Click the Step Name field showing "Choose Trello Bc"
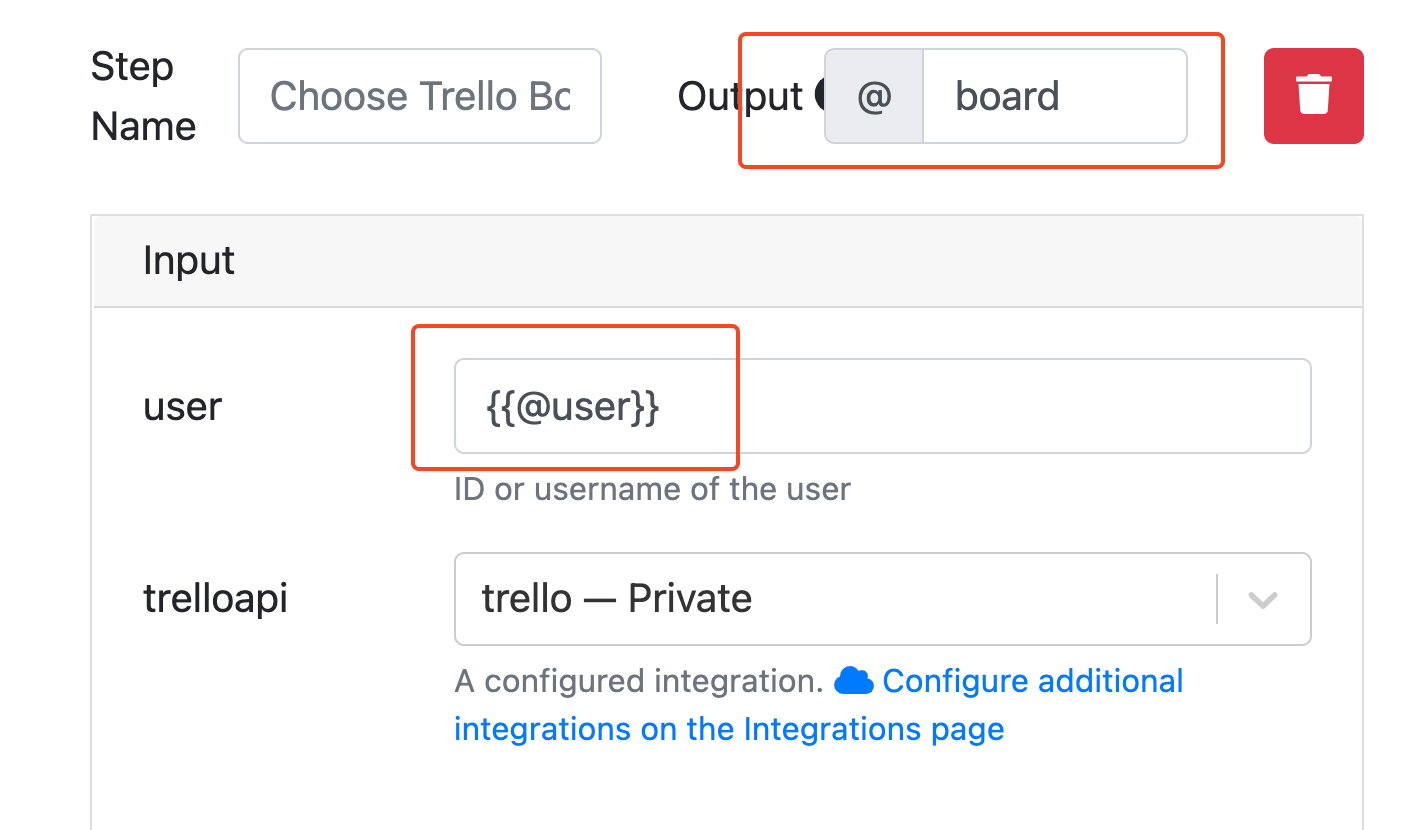1410x830 pixels. tap(419, 96)
